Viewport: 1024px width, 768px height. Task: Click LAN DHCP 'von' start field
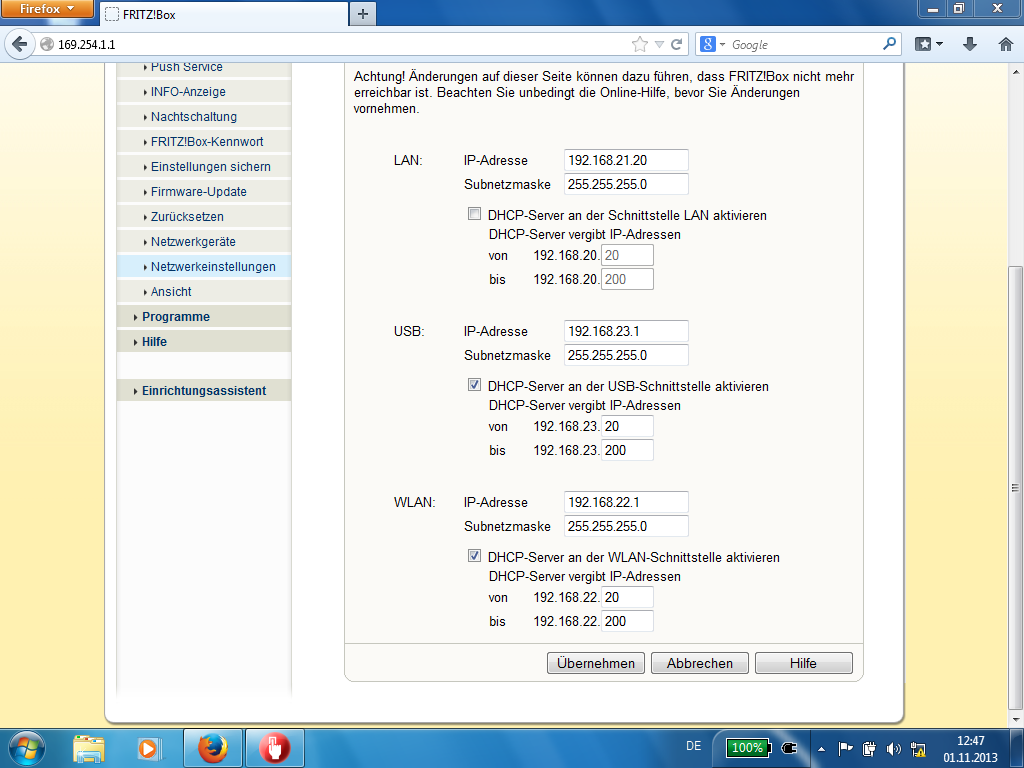click(627, 255)
